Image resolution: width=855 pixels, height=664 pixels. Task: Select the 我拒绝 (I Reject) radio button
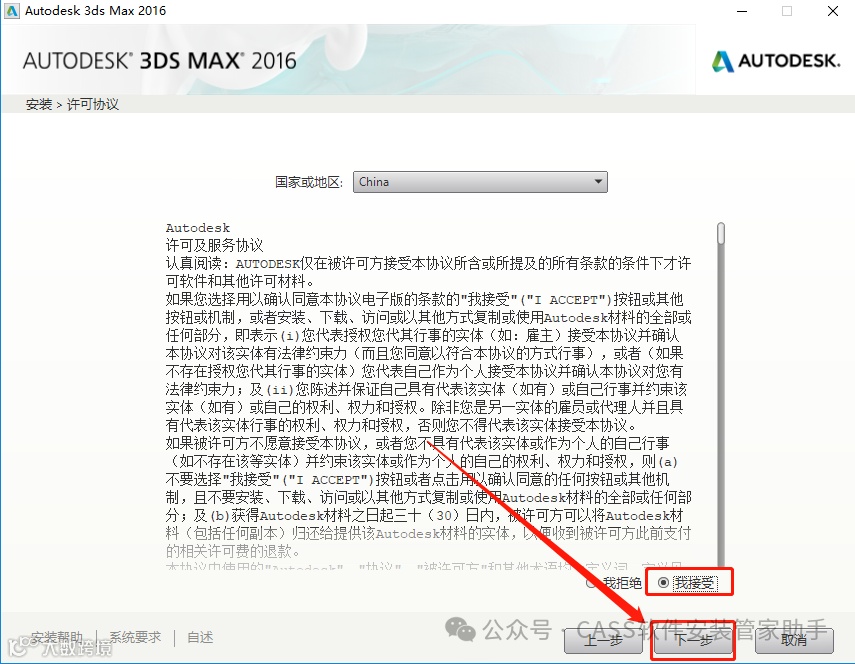591,583
